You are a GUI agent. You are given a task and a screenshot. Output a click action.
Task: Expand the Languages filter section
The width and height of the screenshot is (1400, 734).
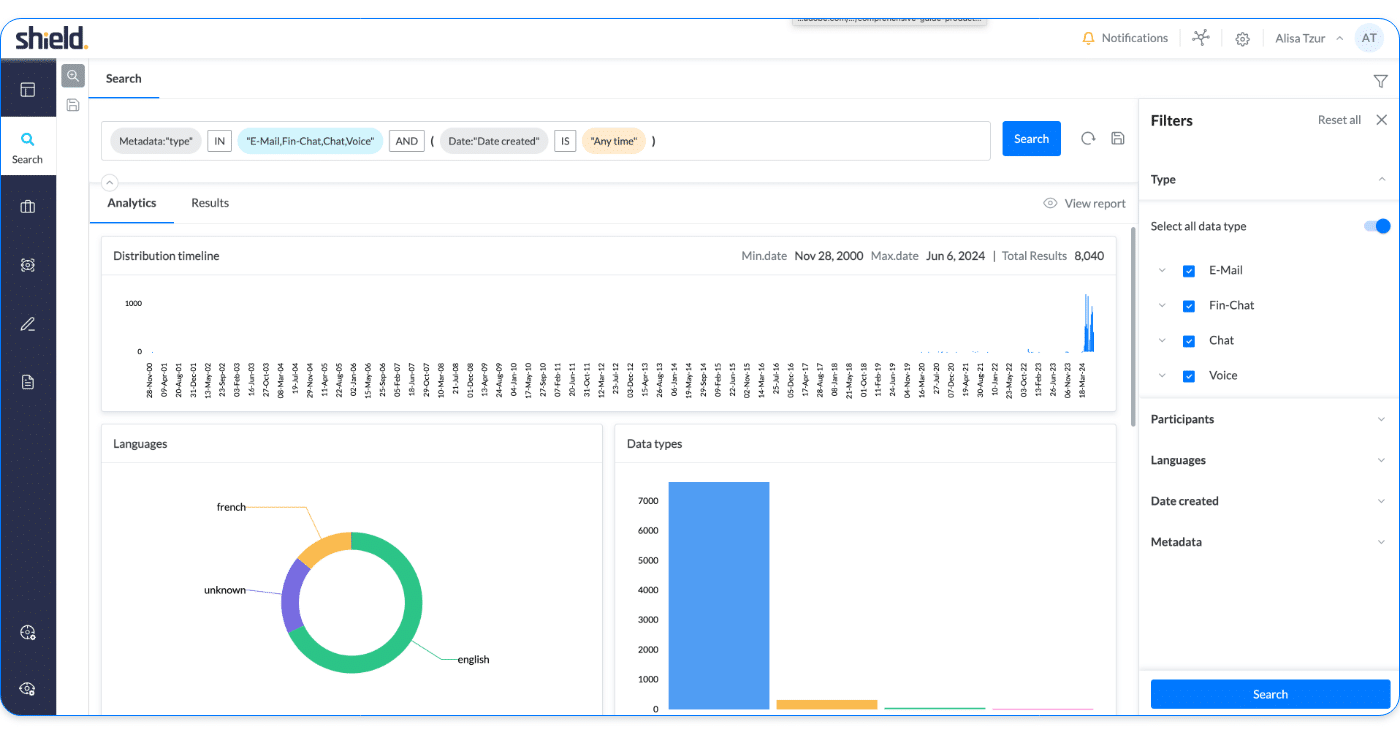pyautogui.click(x=1382, y=460)
